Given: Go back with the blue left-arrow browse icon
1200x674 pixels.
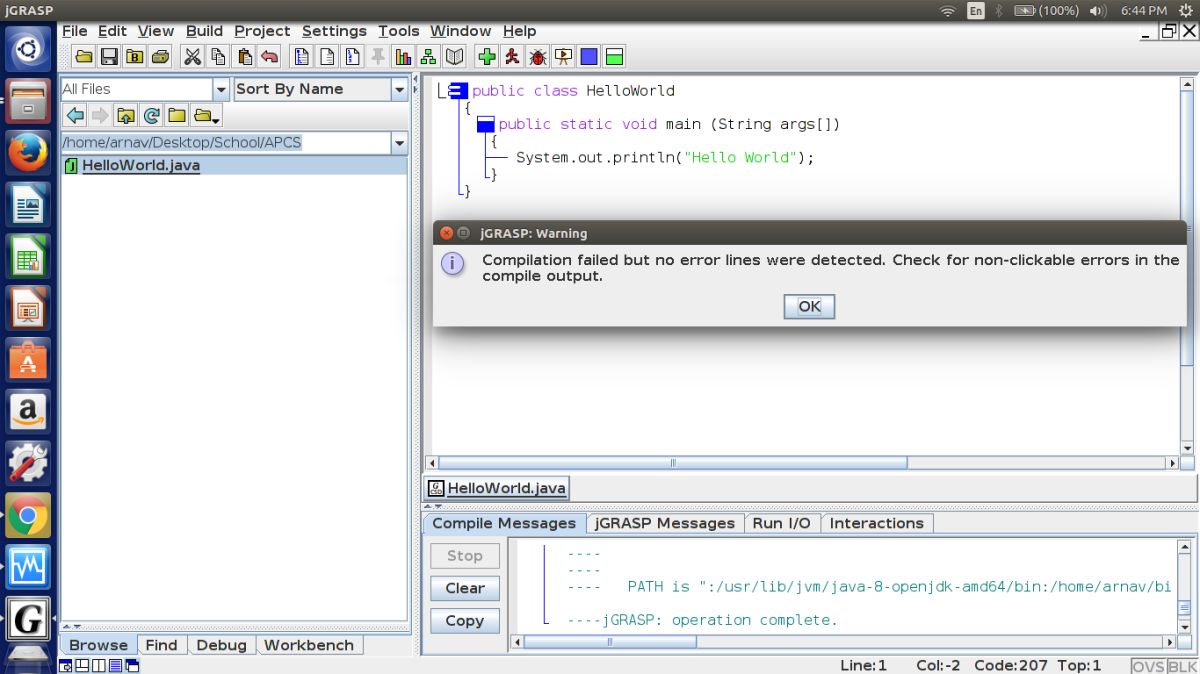Looking at the screenshot, I should pyautogui.click(x=74, y=115).
